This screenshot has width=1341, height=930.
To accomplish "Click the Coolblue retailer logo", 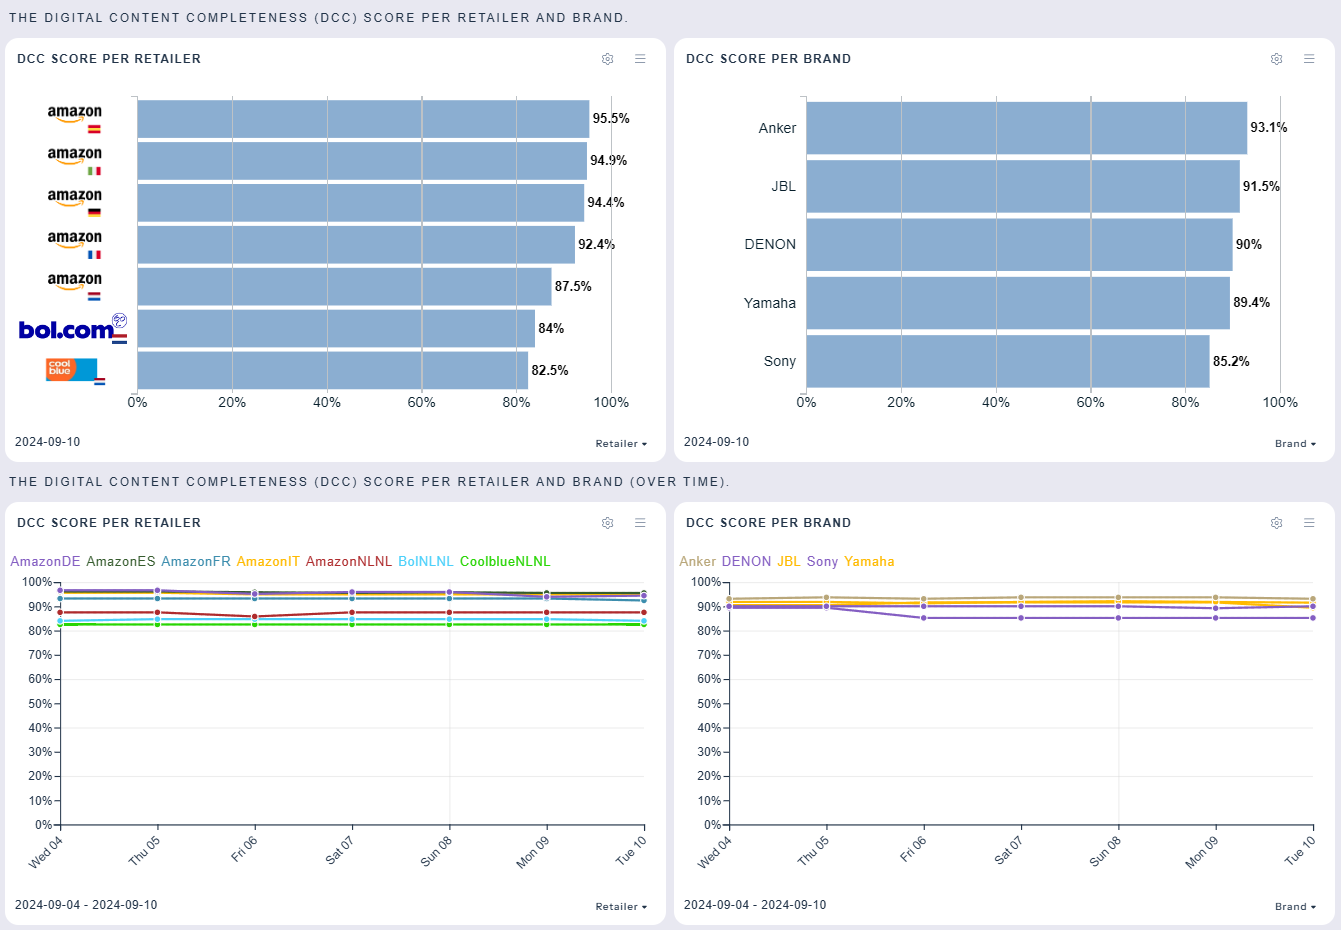I will click(71, 370).
